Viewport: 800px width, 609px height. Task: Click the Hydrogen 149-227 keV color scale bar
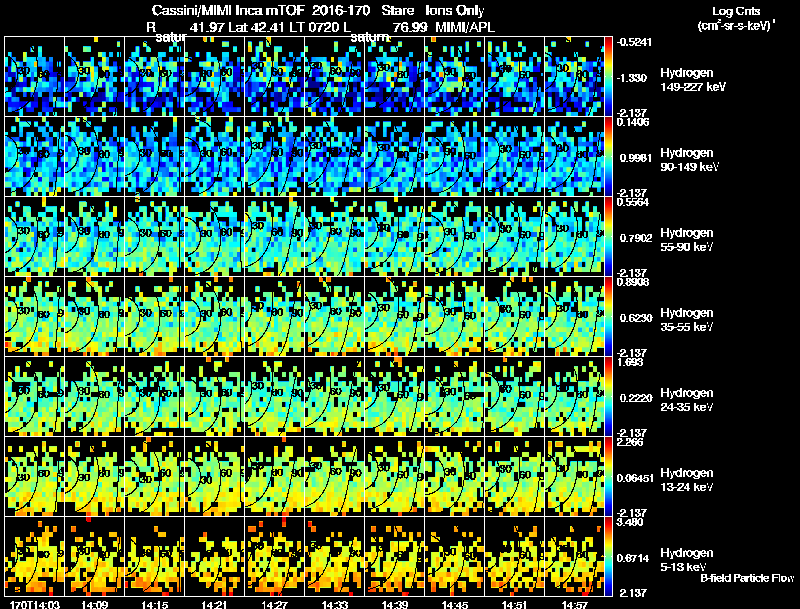[608, 77]
